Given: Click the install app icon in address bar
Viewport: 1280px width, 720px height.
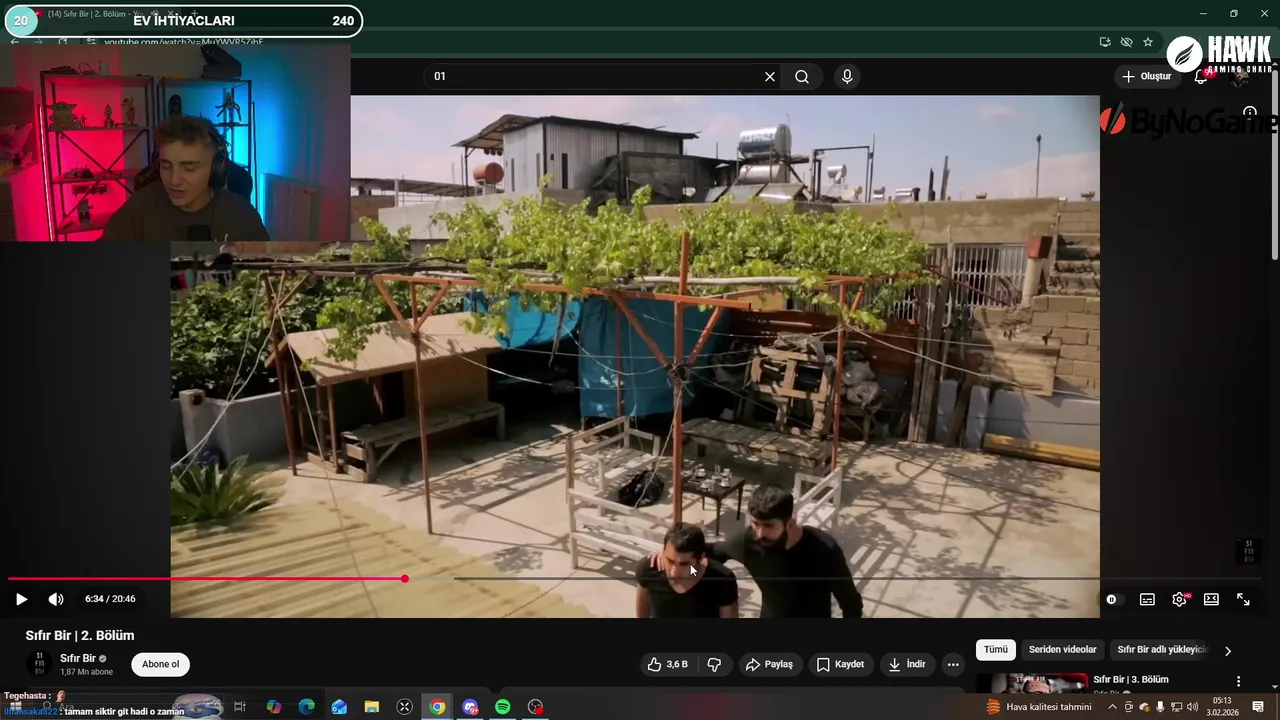Looking at the screenshot, I should [x=1104, y=42].
